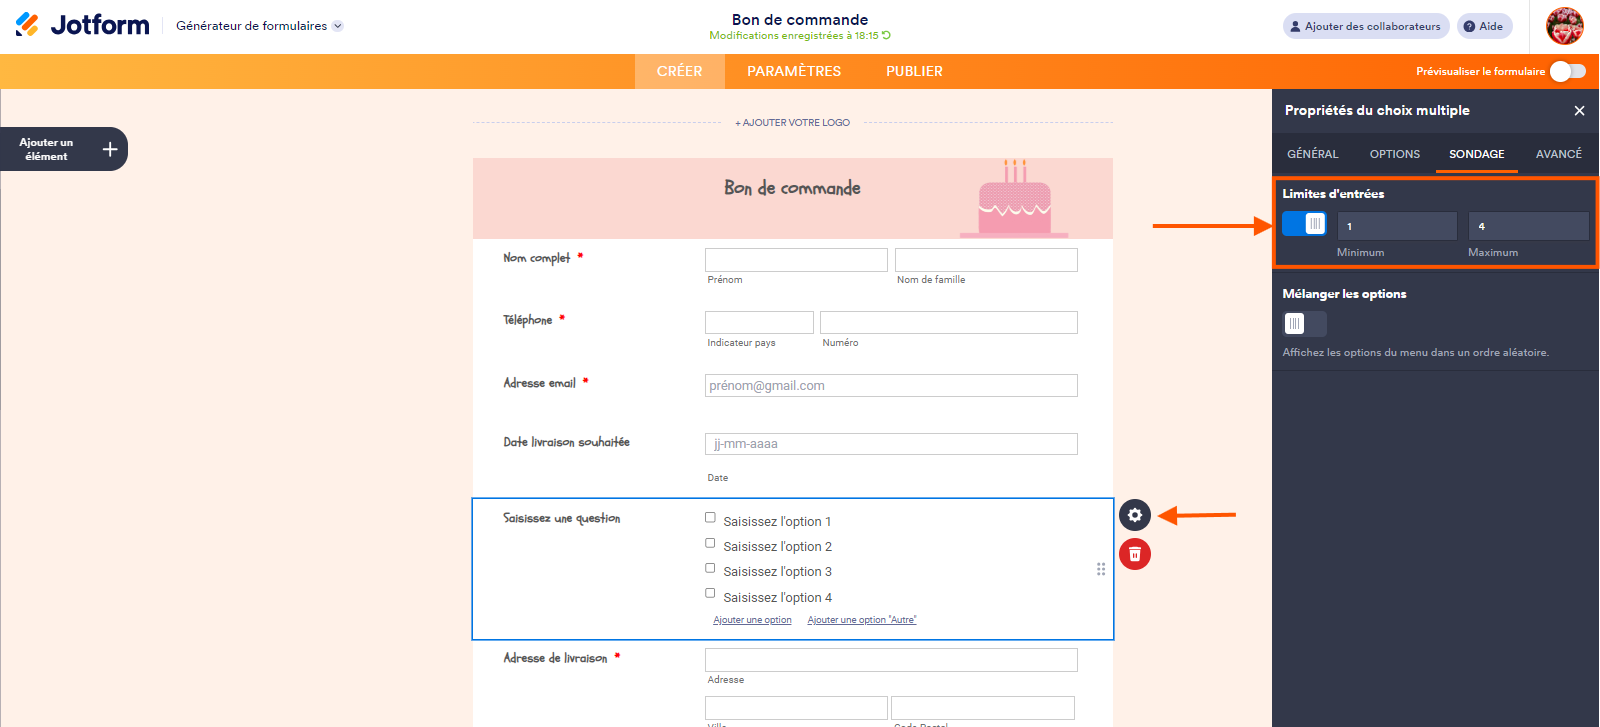1600x727 pixels.
Task: Click the revision history icon
Action: (886, 36)
